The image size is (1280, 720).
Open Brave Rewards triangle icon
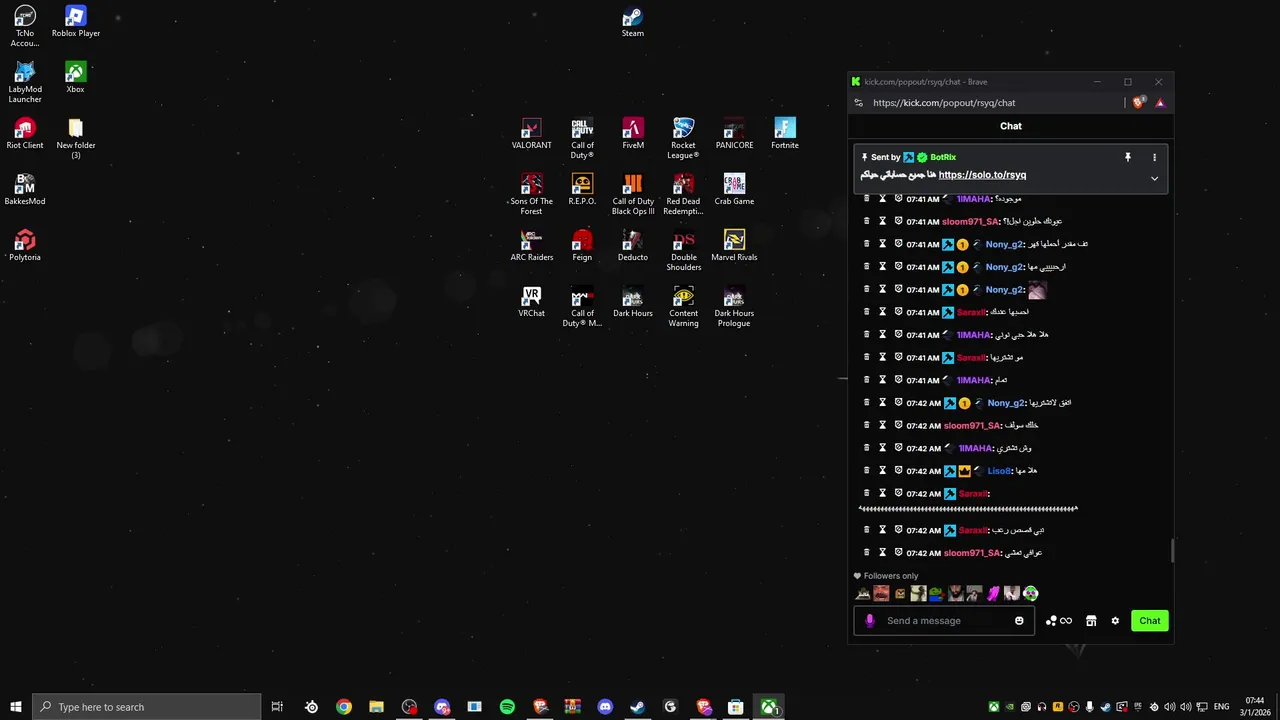click(1160, 102)
